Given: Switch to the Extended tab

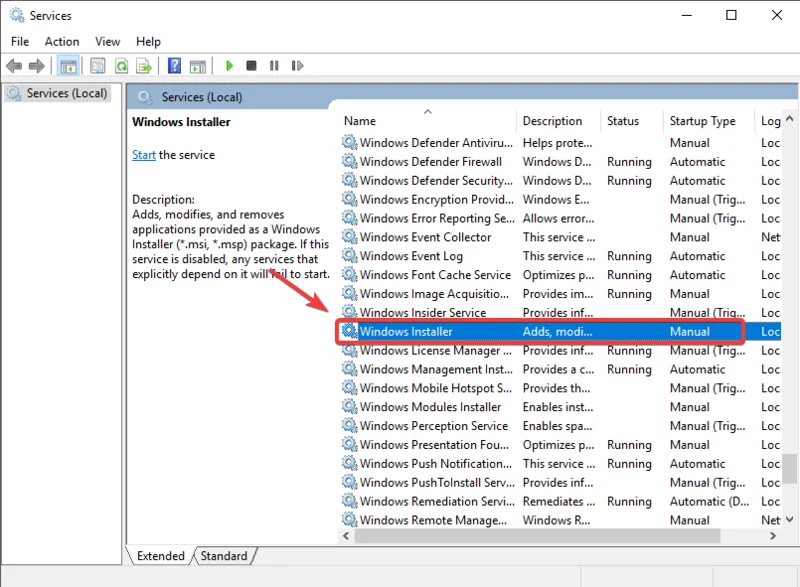Looking at the screenshot, I should pyautogui.click(x=161, y=556).
